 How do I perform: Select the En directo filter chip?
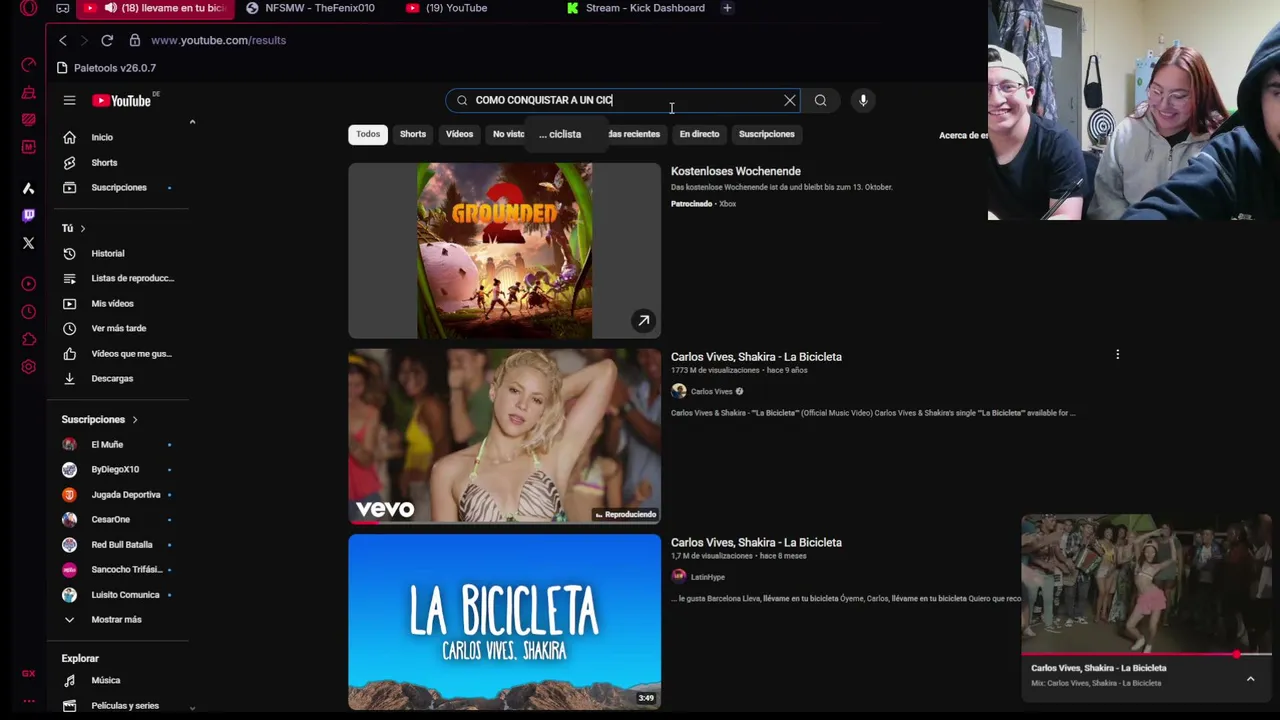699,134
